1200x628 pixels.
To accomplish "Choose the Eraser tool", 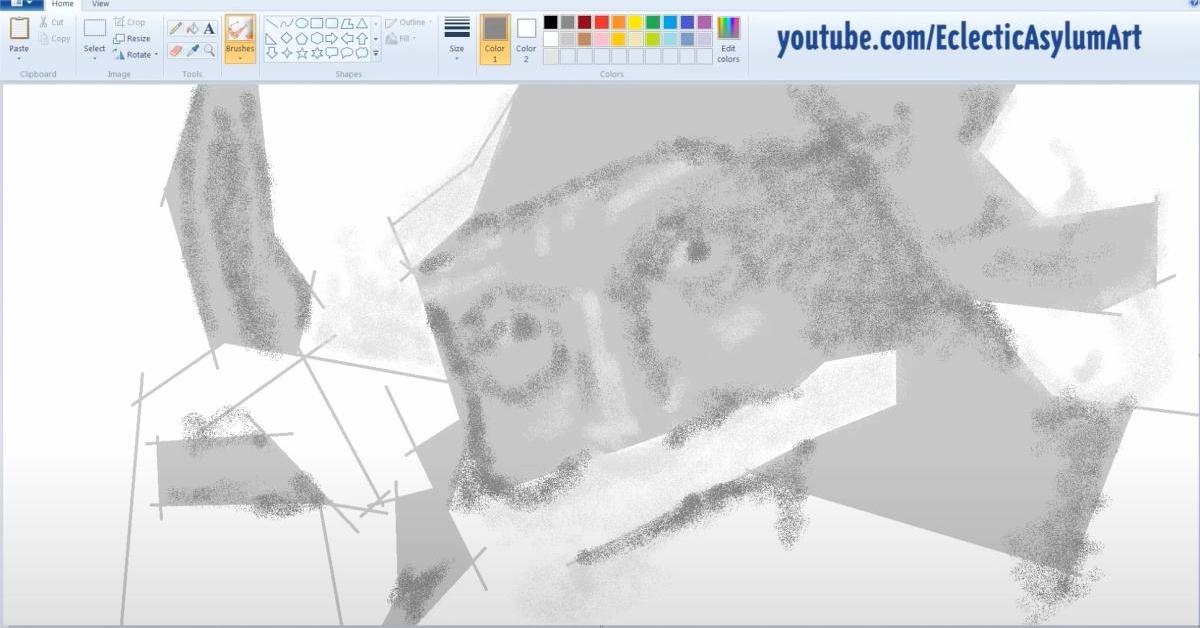I will point(175,50).
